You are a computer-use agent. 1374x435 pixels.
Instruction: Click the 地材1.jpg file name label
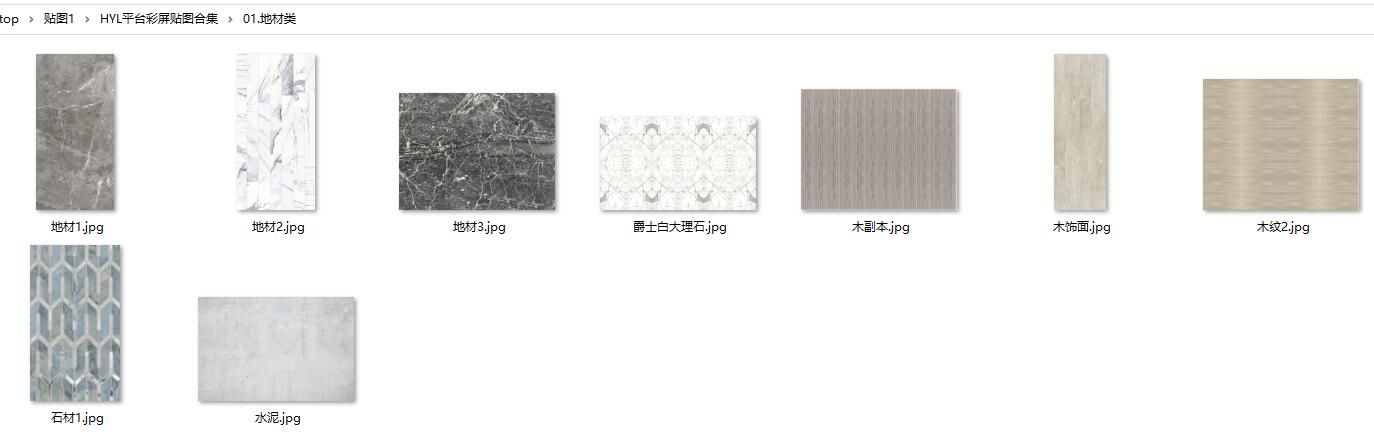77,227
